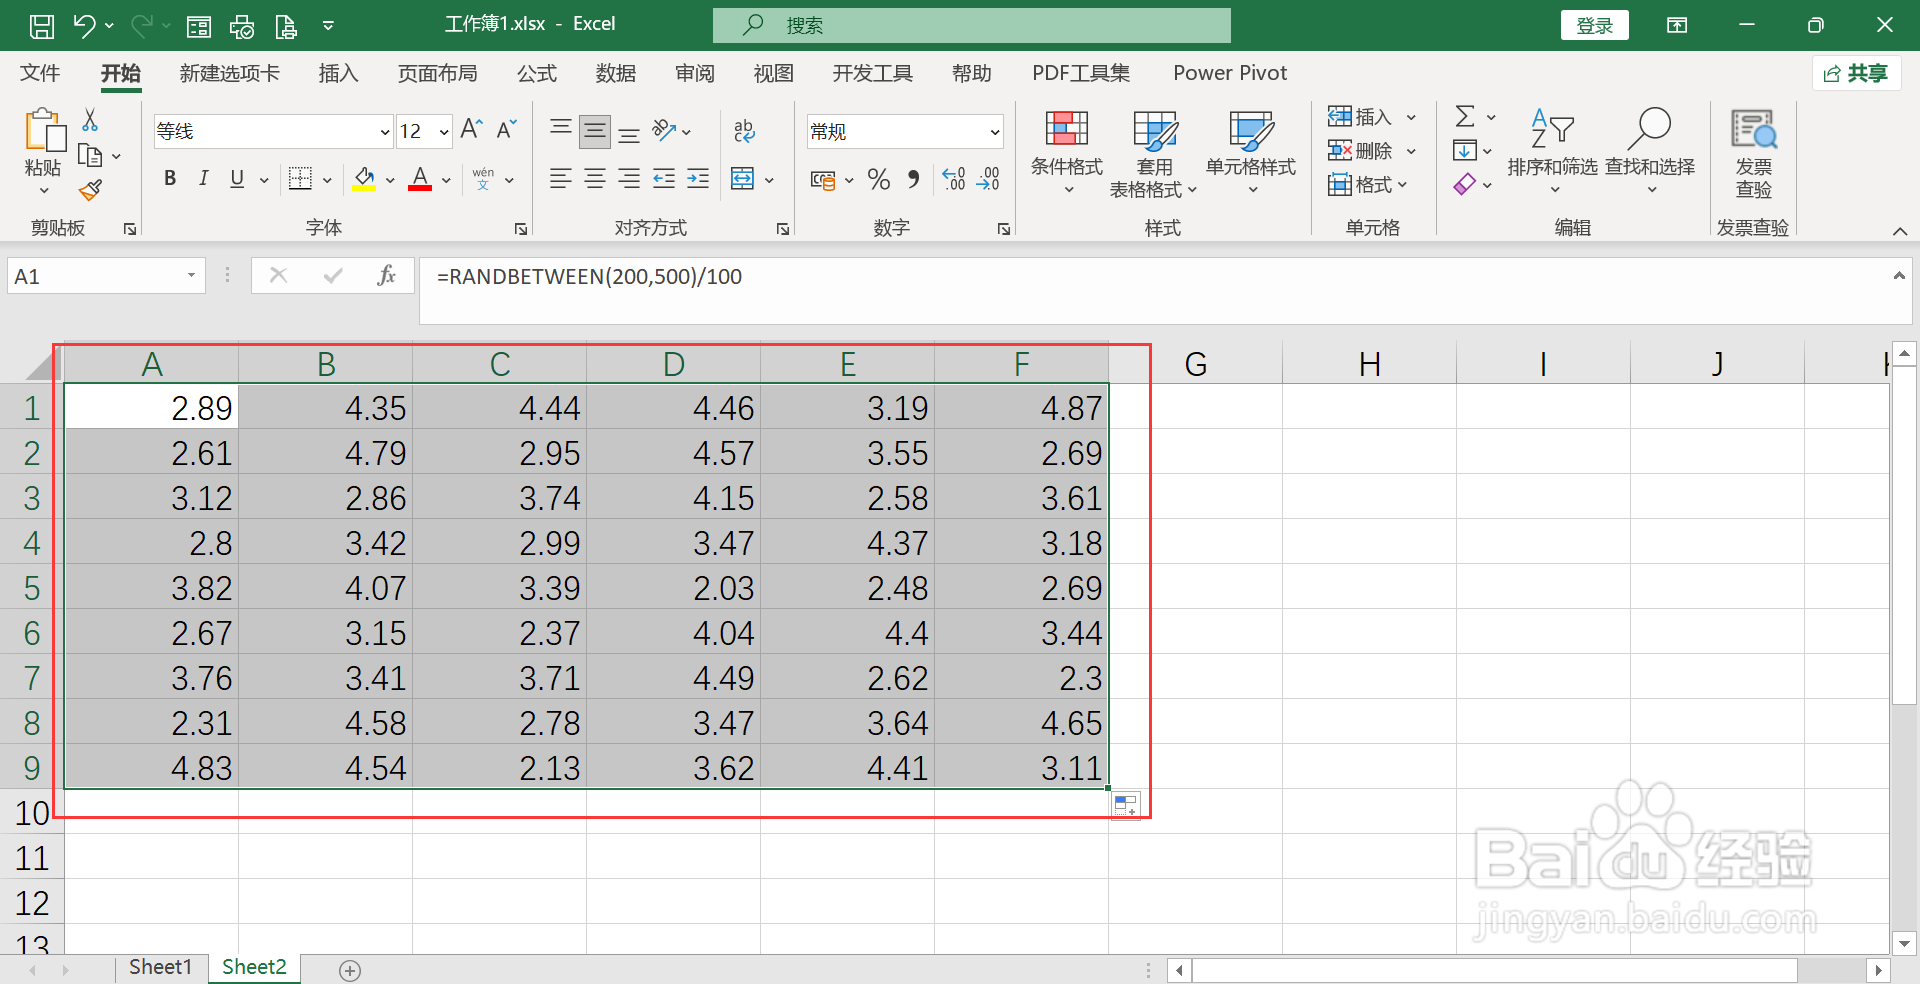Open the number format dropdown
Screen dimensions: 1920x984
pyautogui.click(x=995, y=132)
